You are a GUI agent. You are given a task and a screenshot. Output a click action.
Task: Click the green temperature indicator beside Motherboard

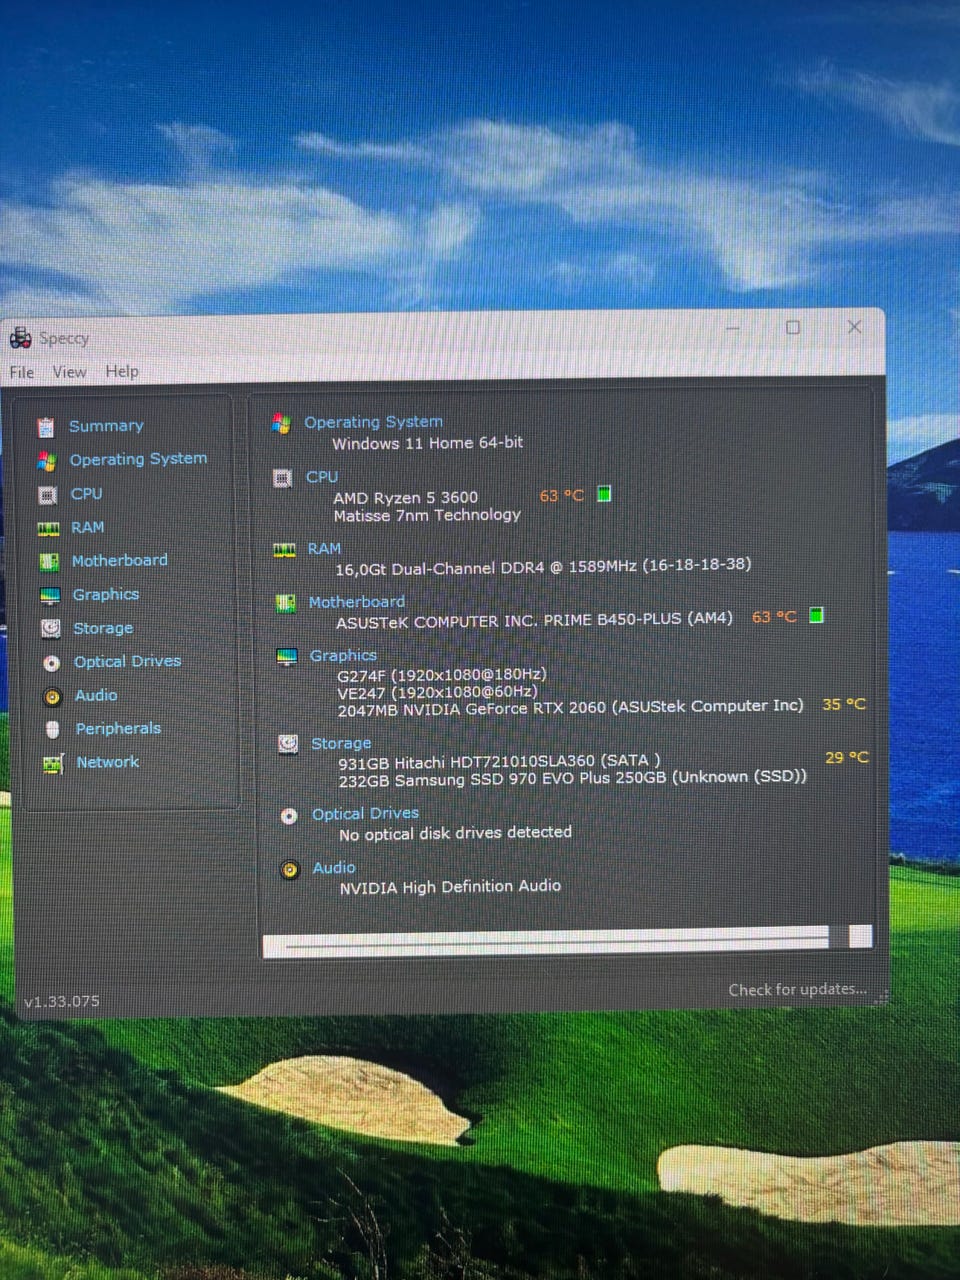[x=816, y=615]
